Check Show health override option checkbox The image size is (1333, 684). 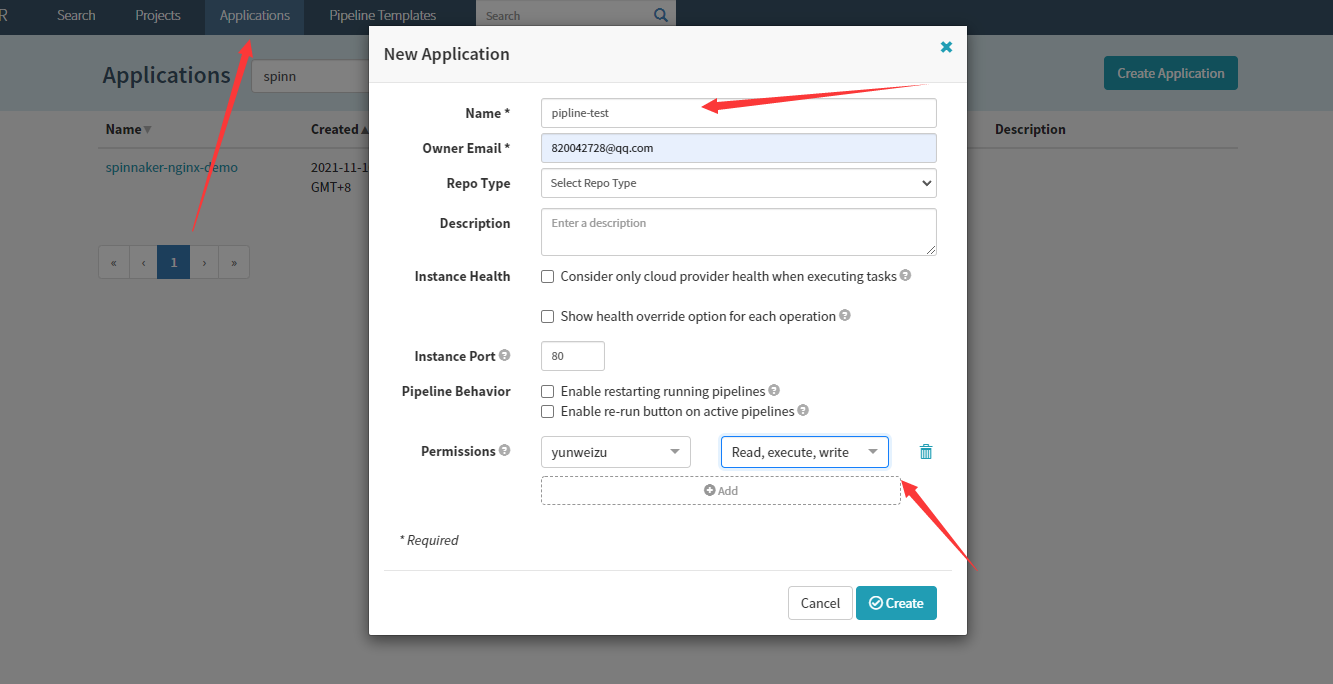click(548, 316)
